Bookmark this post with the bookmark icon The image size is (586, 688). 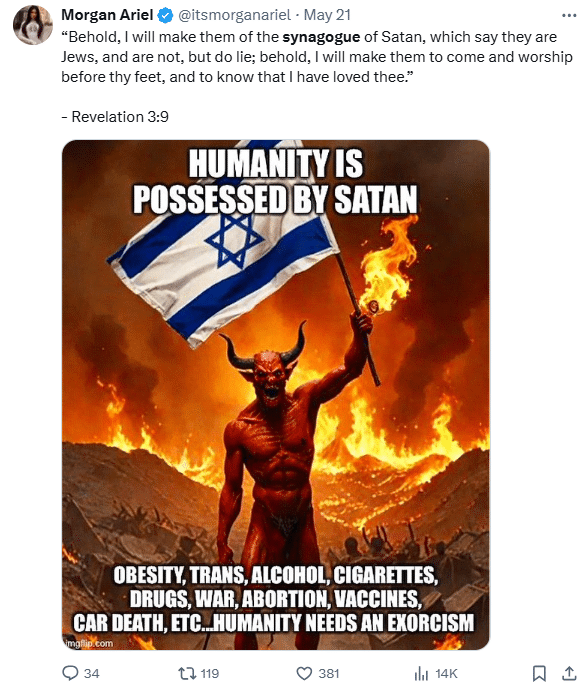539,673
